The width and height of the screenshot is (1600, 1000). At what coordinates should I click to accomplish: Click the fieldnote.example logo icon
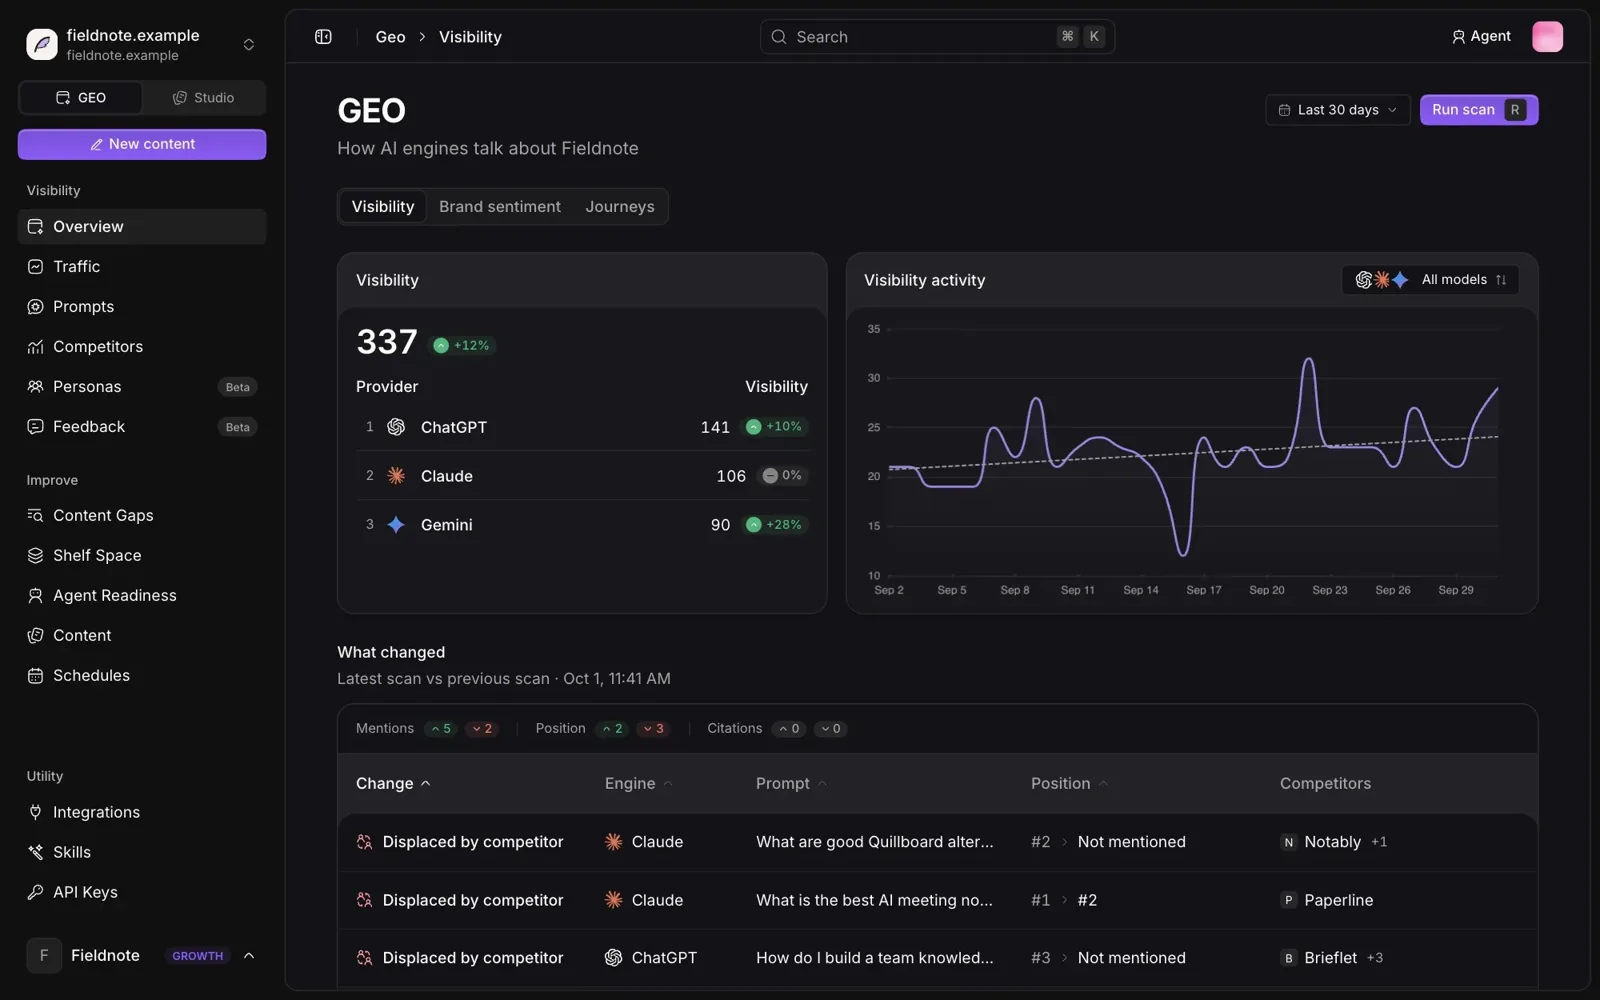tap(42, 44)
